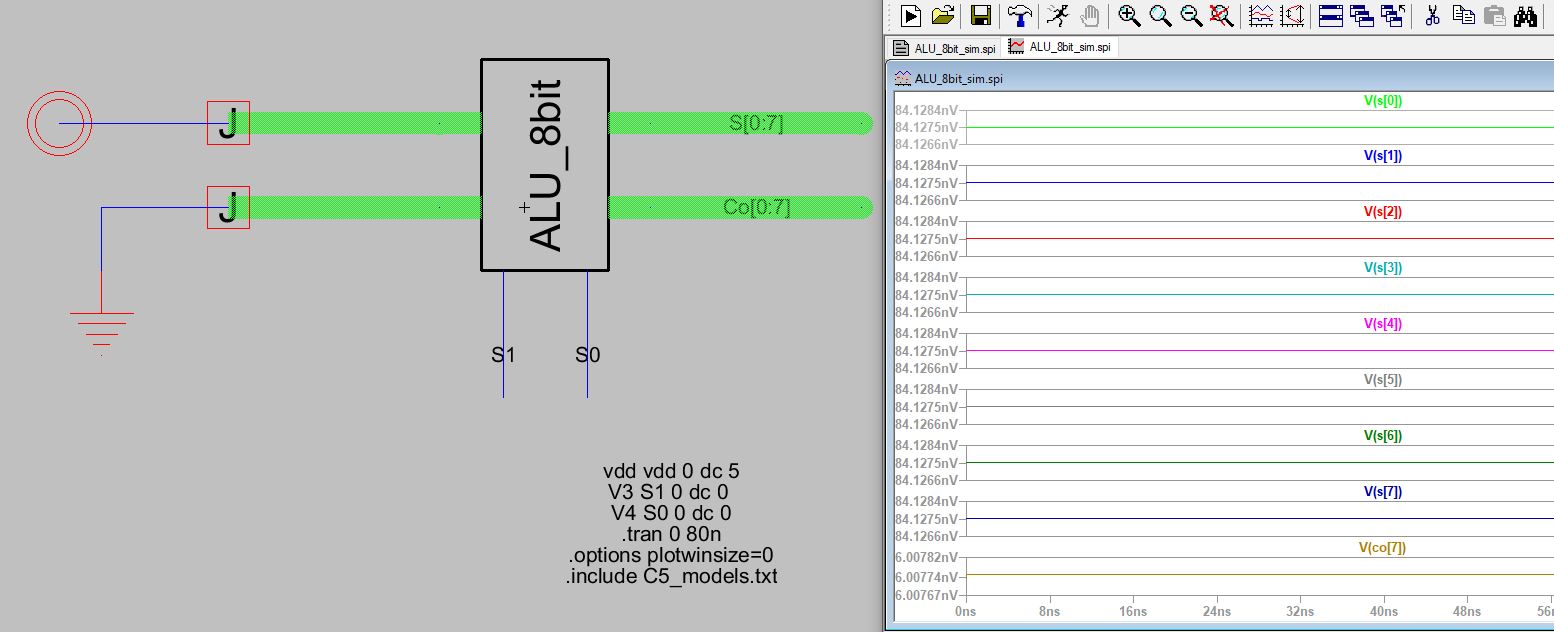Click the zoom full extents icon
The width and height of the screenshot is (1554, 632).
pos(1220,15)
